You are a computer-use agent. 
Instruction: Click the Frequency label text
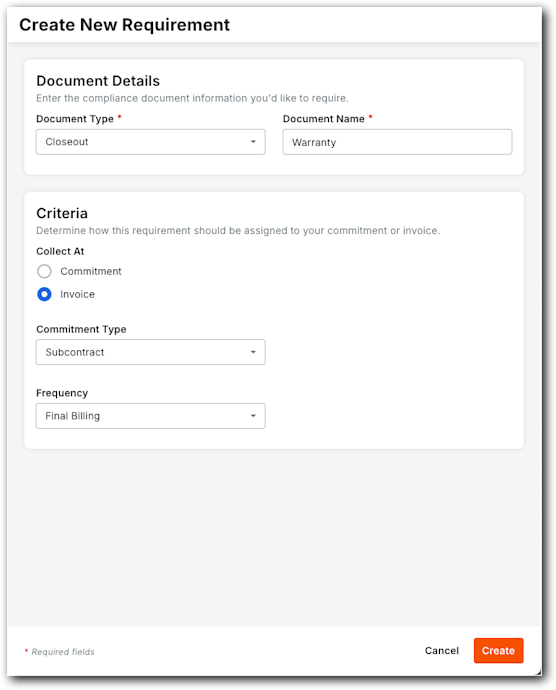62,393
